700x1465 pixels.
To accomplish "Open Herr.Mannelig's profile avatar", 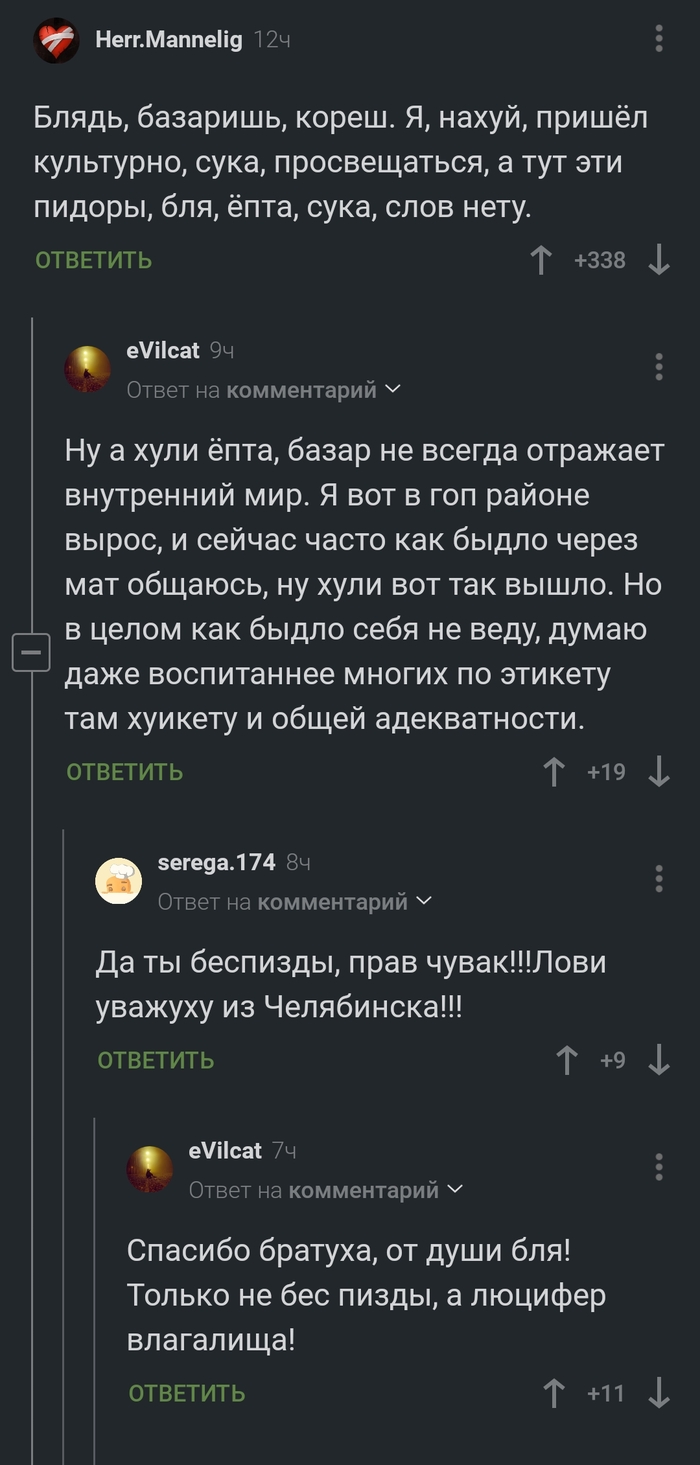I will click(57, 40).
